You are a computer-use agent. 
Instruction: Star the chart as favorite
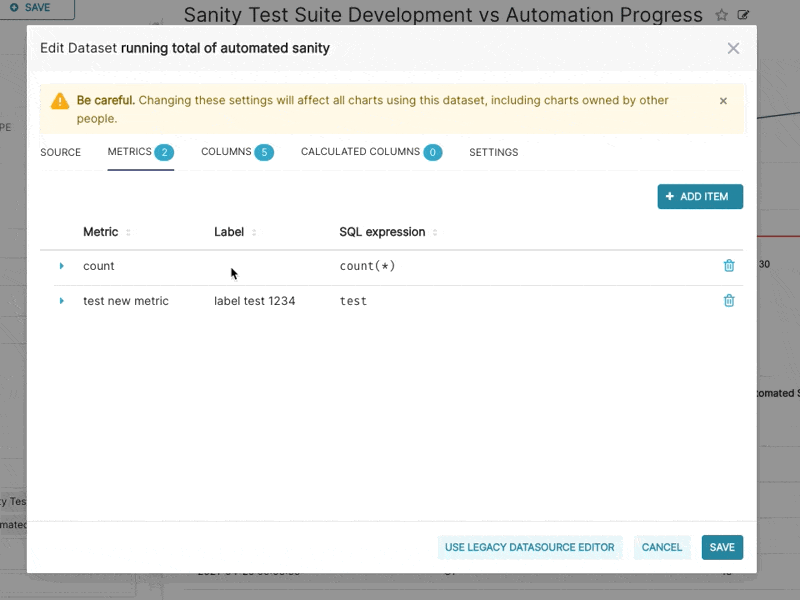(721, 15)
